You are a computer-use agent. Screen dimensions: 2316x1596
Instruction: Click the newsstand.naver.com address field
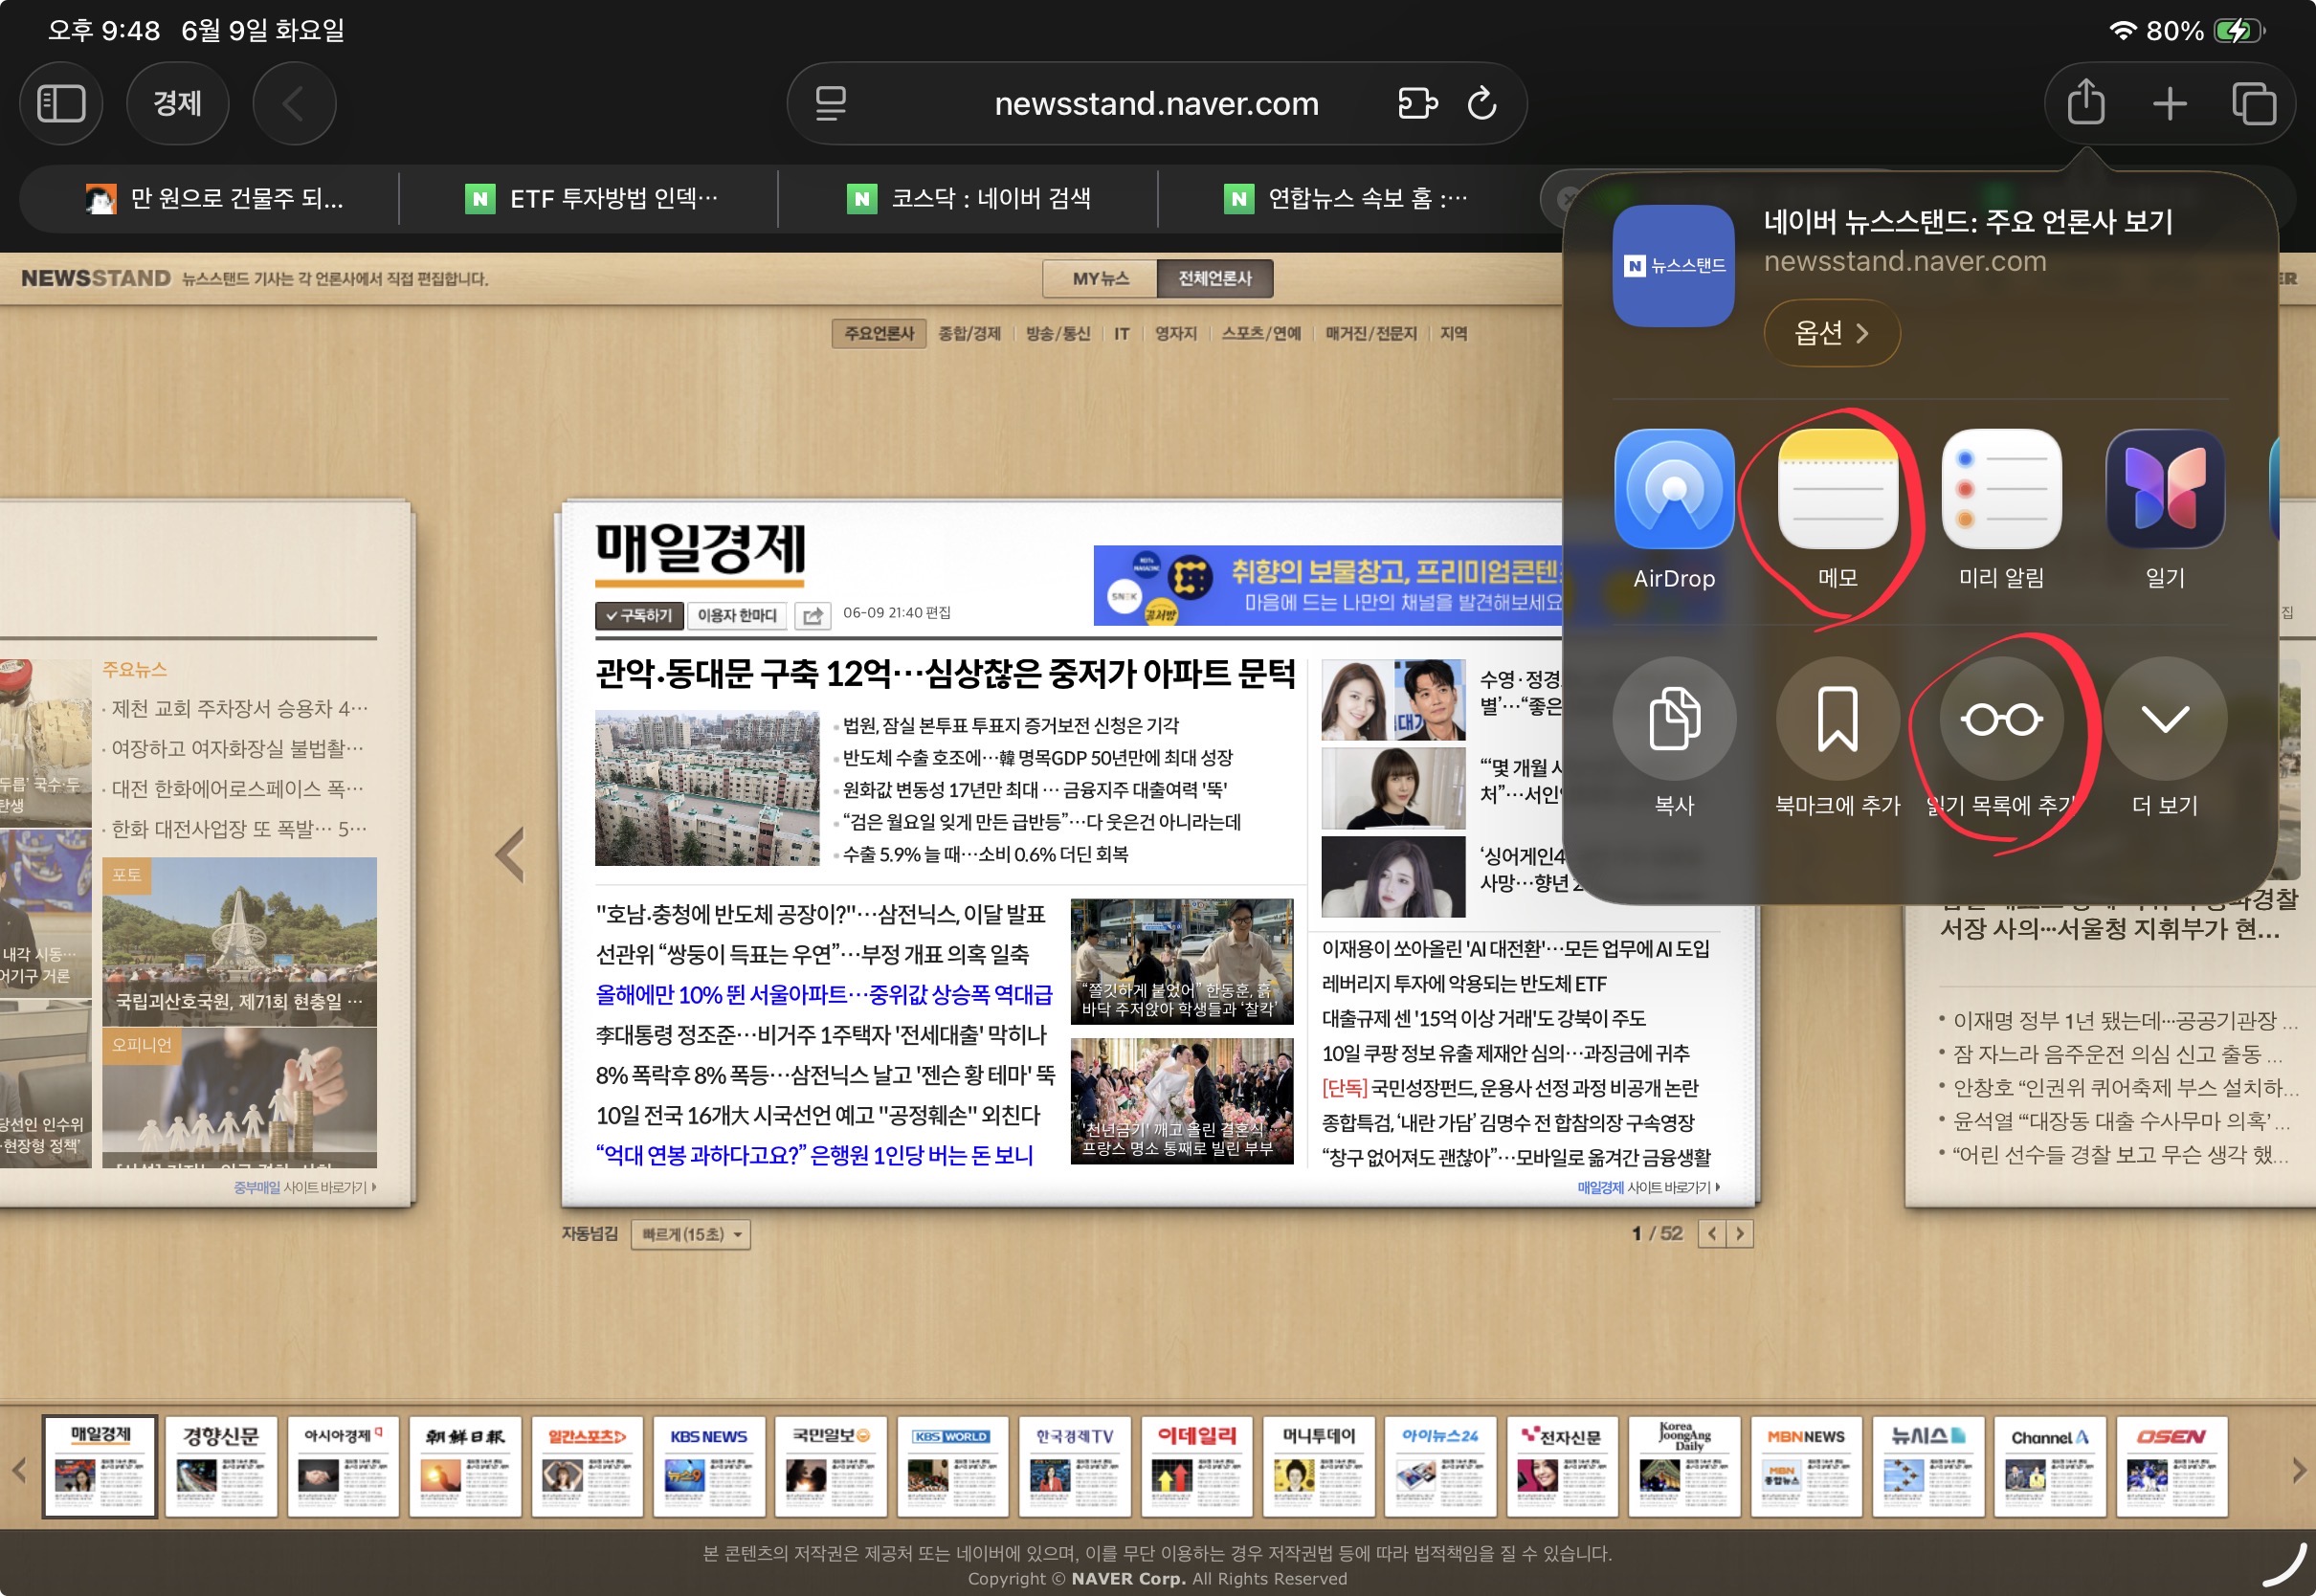1157,103
